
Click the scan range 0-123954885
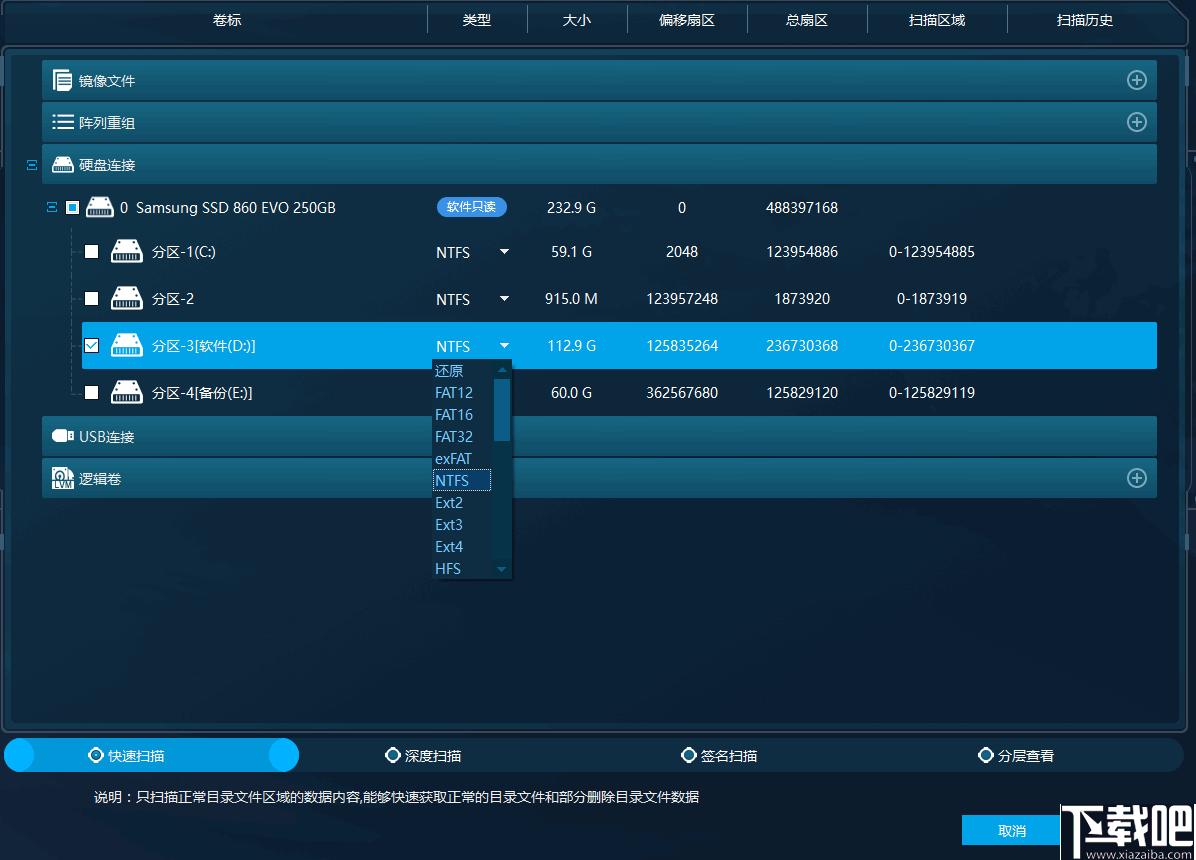click(931, 252)
